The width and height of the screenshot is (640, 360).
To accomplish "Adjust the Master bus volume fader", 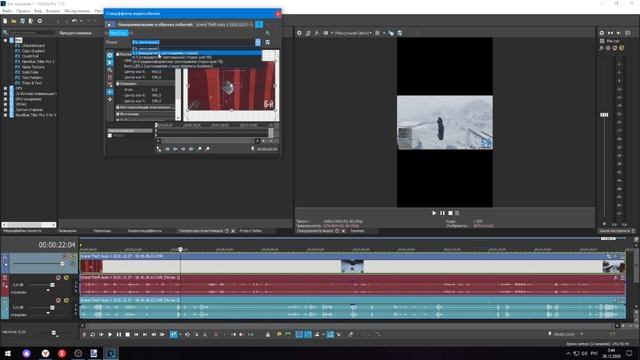I will pyautogui.click(x=604, y=115).
